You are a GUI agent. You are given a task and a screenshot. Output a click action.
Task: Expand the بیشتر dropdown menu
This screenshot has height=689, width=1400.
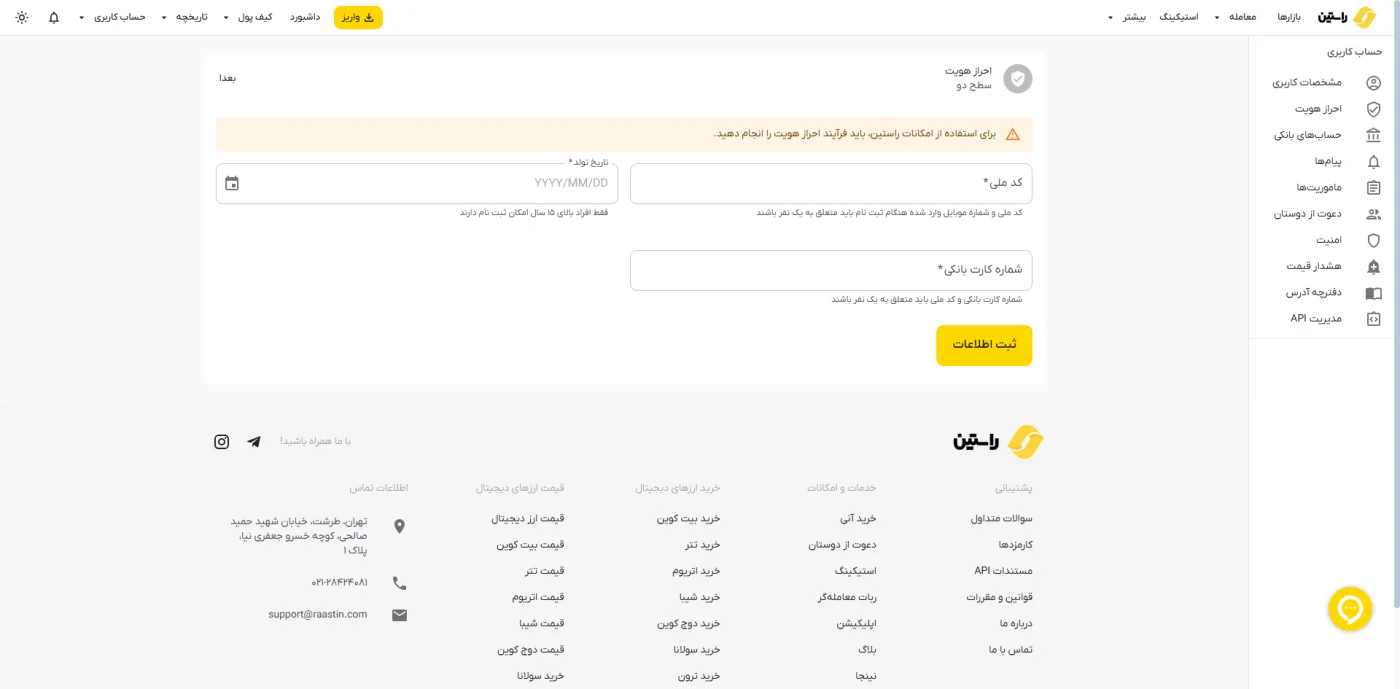[x=1129, y=17]
